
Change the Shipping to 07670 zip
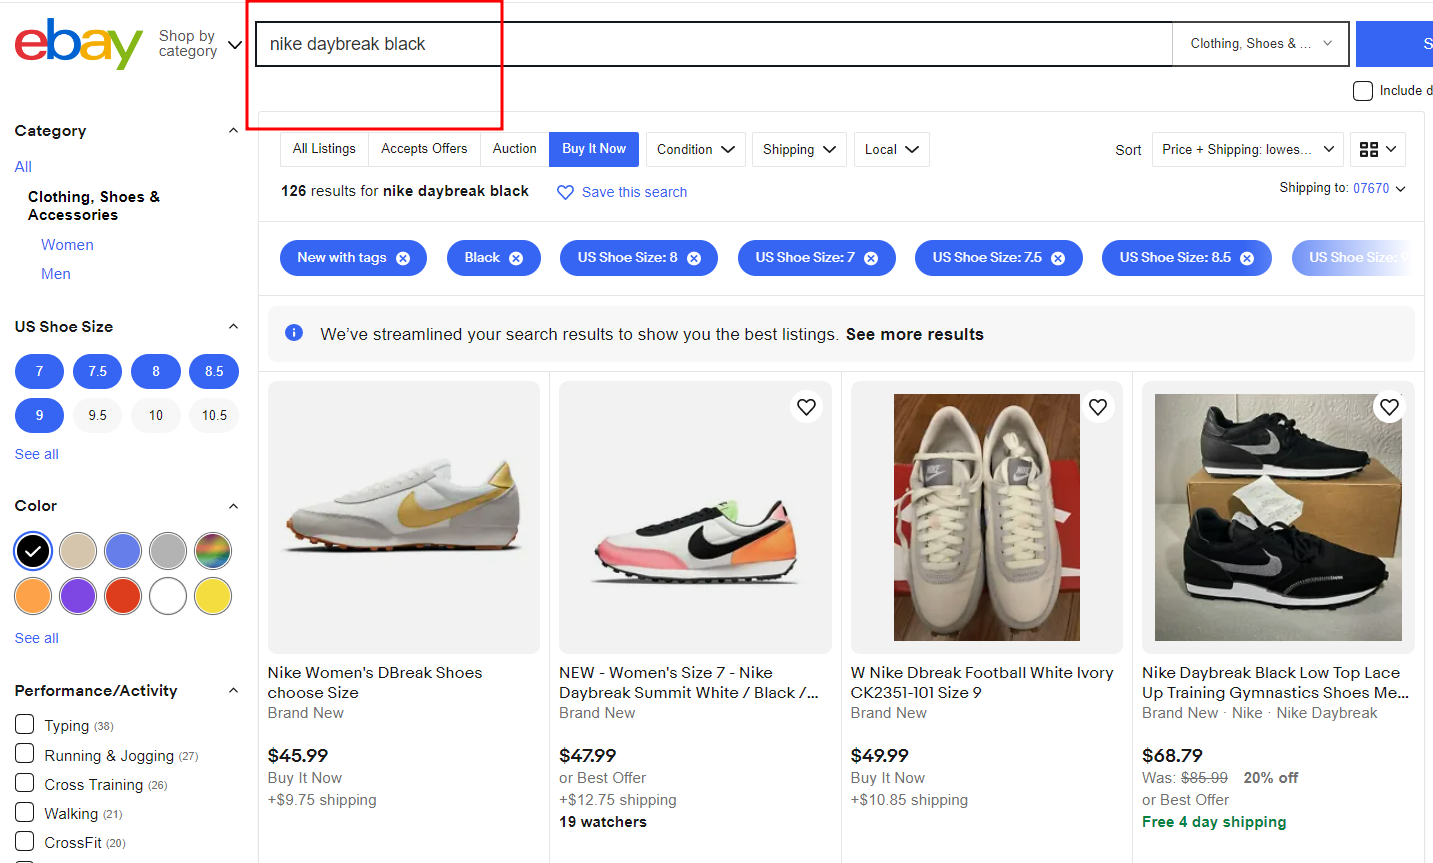[x=1379, y=188]
